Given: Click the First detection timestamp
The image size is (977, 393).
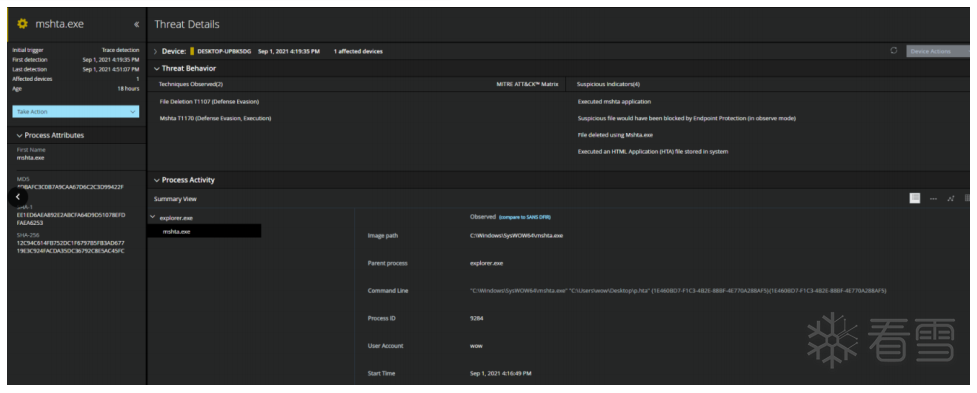Looking at the screenshot, I should click(x=111, y=60).
